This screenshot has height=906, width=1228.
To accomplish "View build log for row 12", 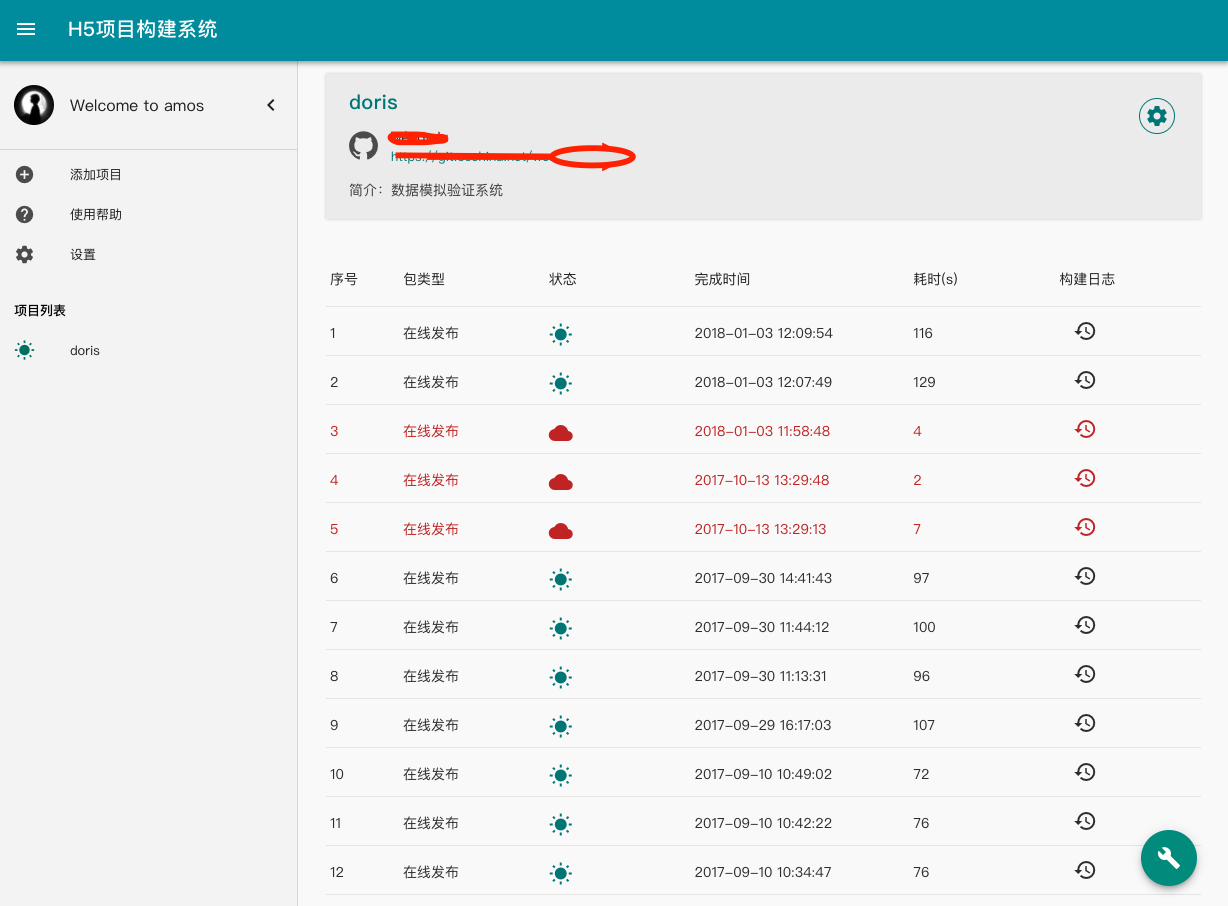I will 1085,870.
